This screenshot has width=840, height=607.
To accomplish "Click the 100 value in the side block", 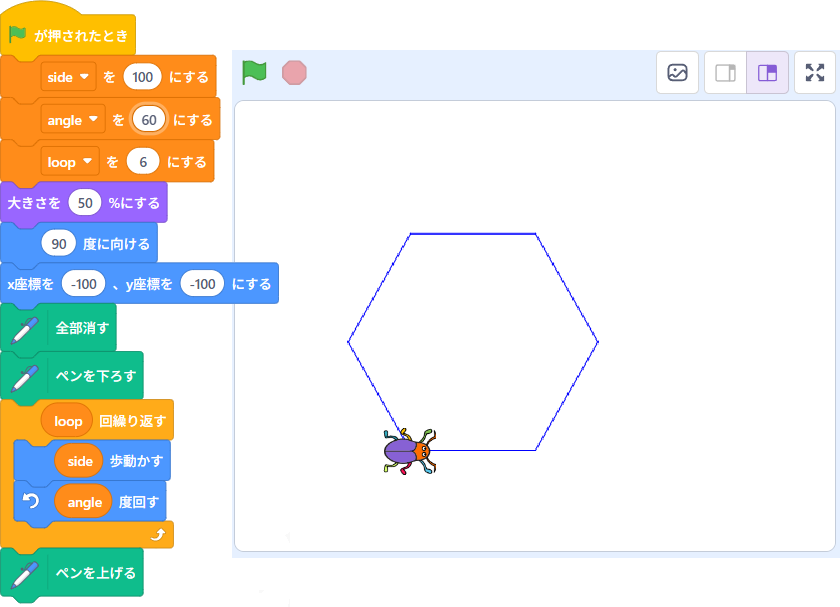I will [142, 77].
